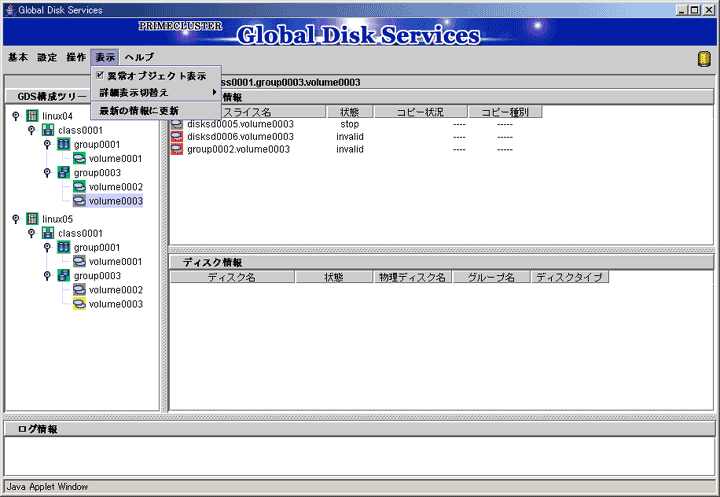Click the yellow cylinder icon at top right
Image resolution: width=720 pixels, height=497 pixels.
[x=704, y=59]
